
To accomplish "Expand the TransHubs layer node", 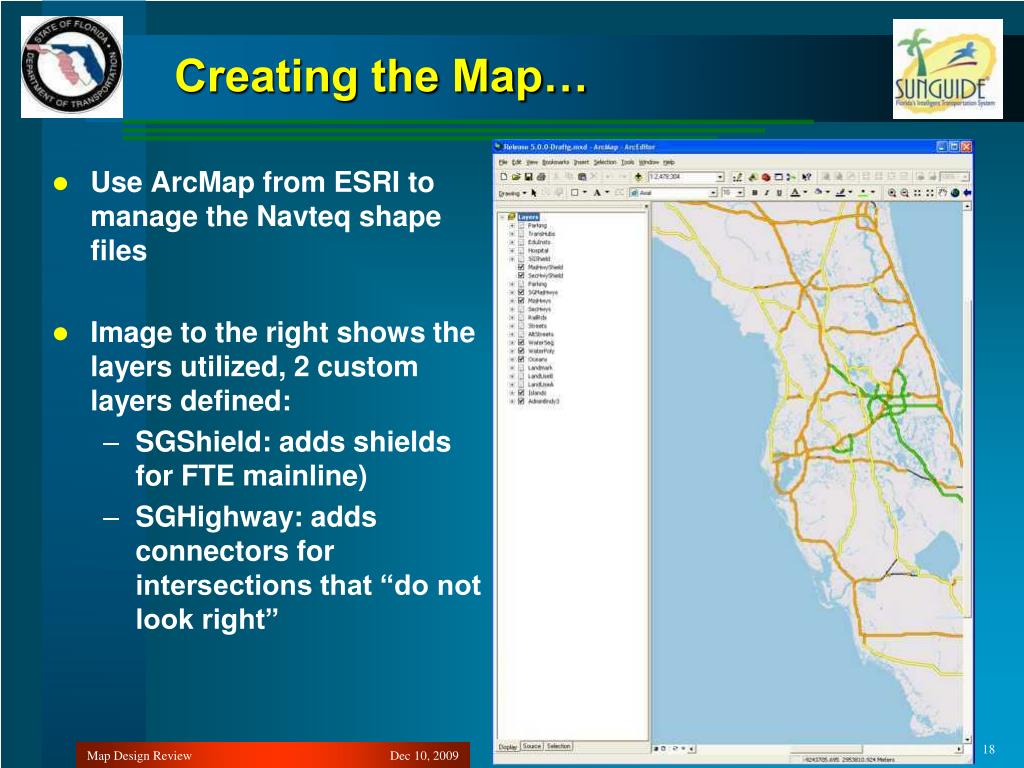I will [512, 234].
